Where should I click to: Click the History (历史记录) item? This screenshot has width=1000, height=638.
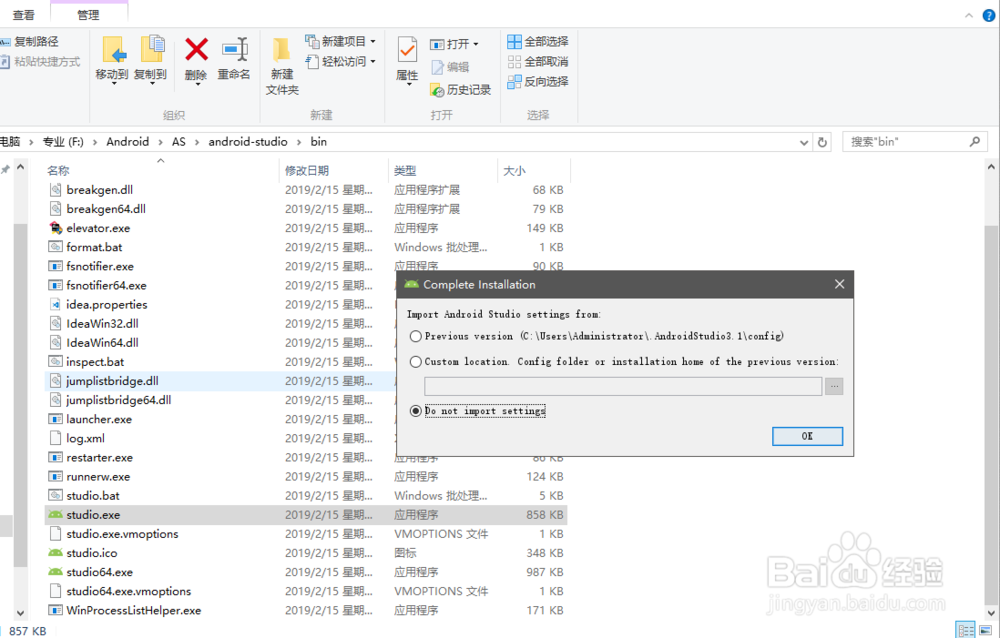(460, 90)
